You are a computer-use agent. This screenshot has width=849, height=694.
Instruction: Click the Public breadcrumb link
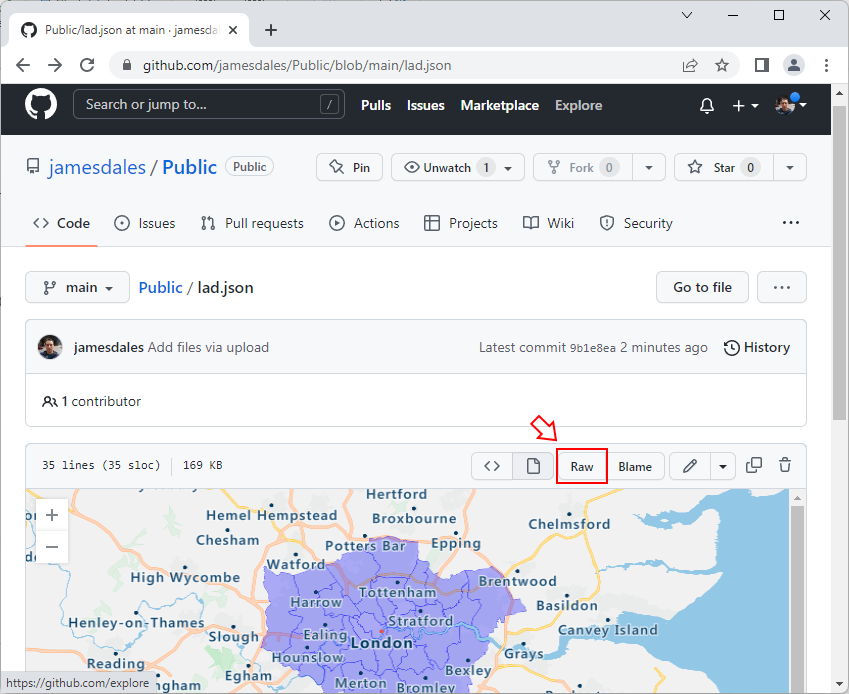(x=160, y=287)
